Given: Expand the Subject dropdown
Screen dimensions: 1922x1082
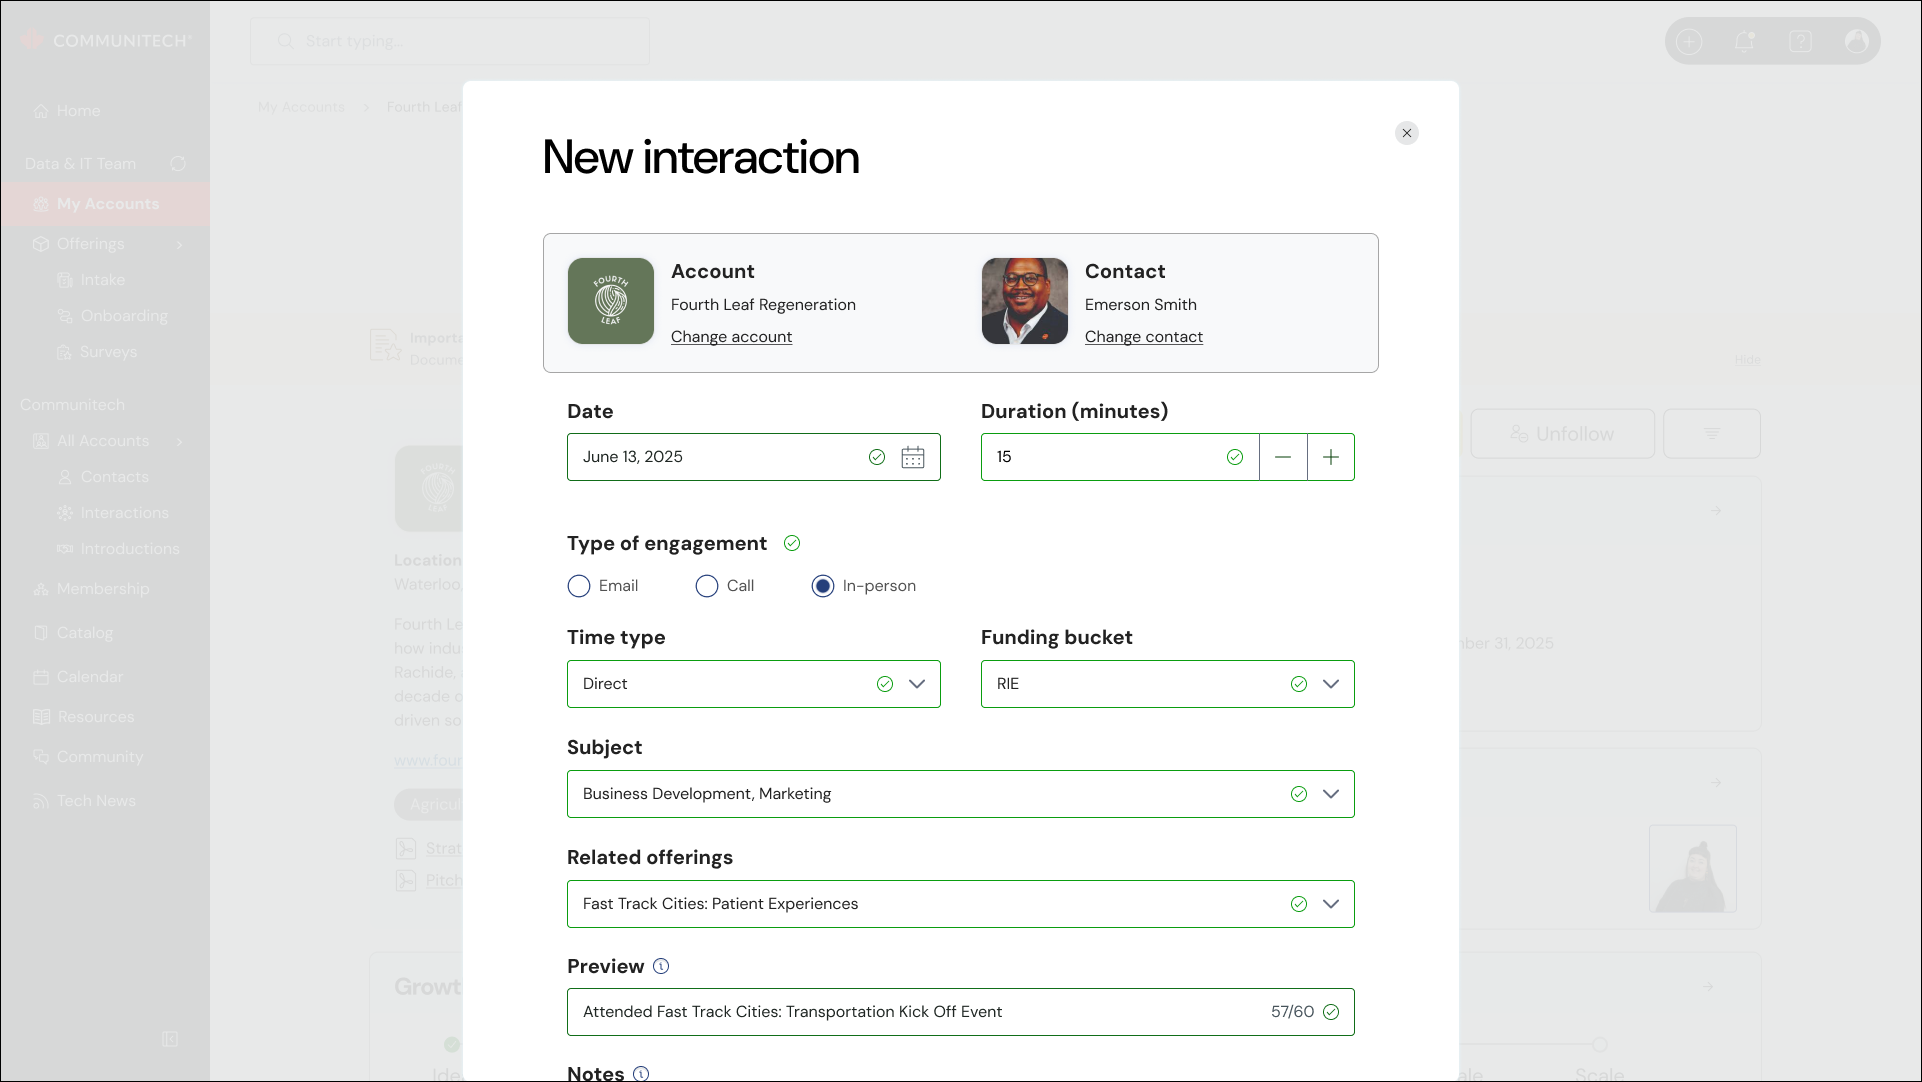Looking at the screenshot, I should tap(1330, 794).
